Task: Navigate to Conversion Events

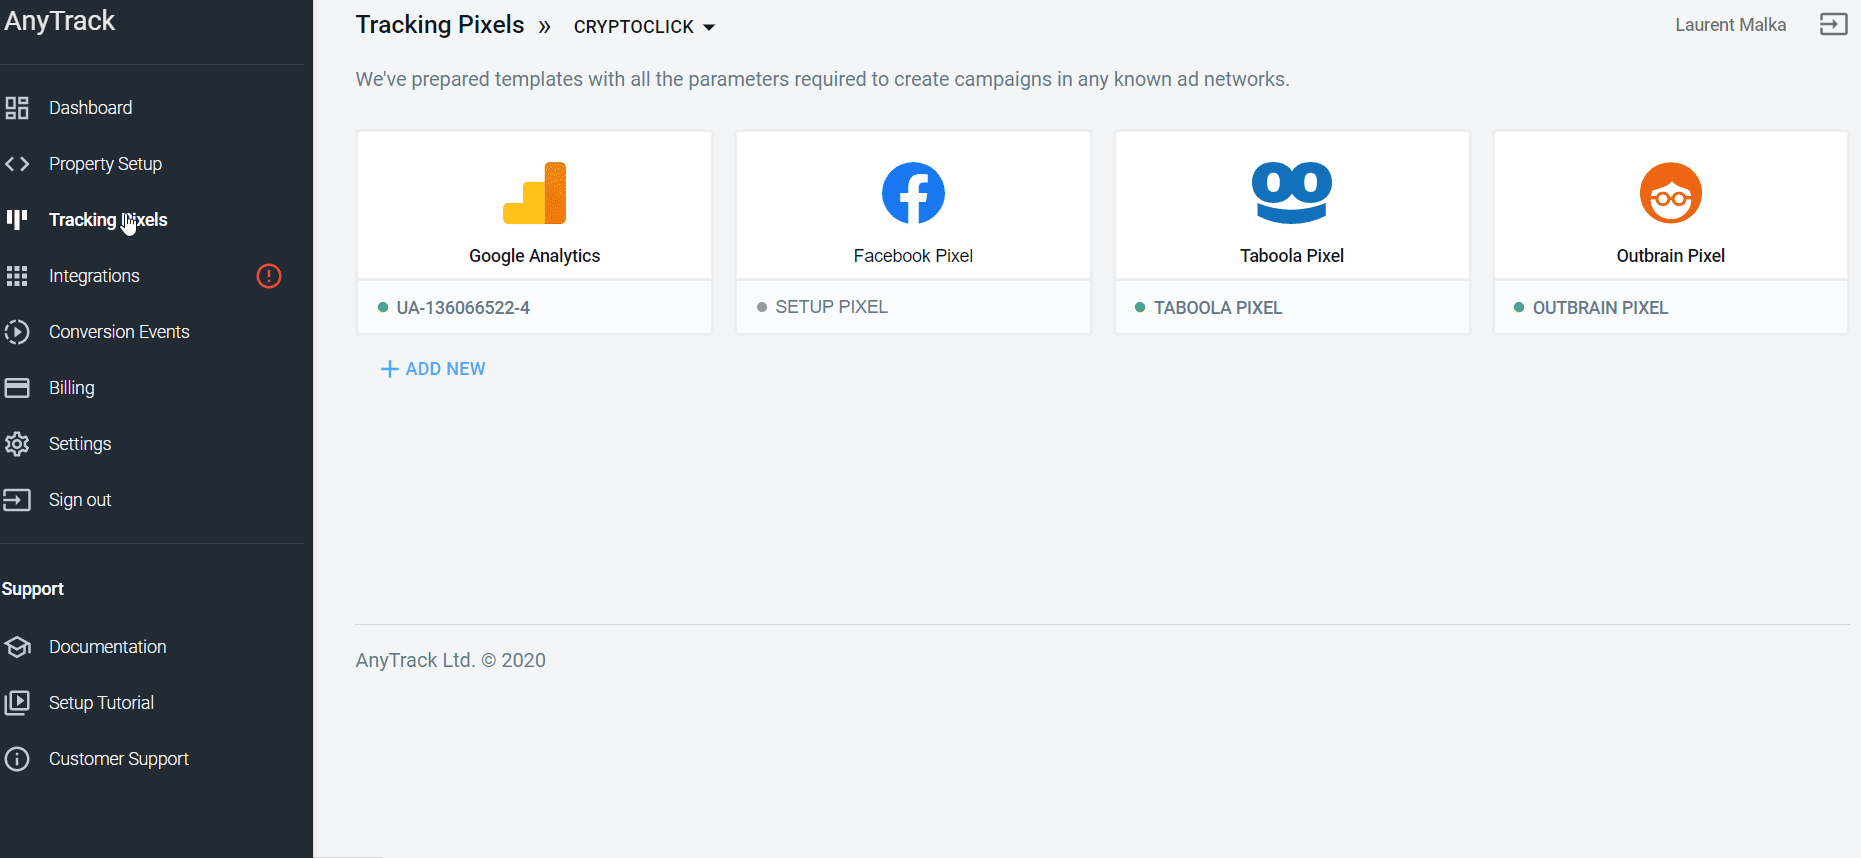Action: point(119,332)
